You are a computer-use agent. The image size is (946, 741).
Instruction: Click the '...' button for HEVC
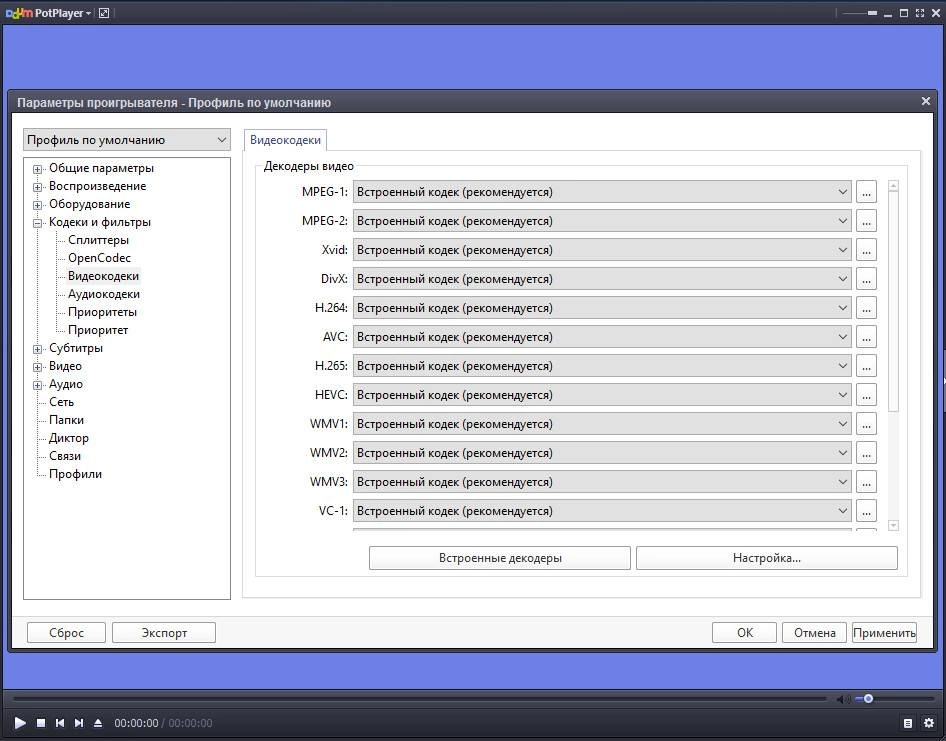(866, 395)
